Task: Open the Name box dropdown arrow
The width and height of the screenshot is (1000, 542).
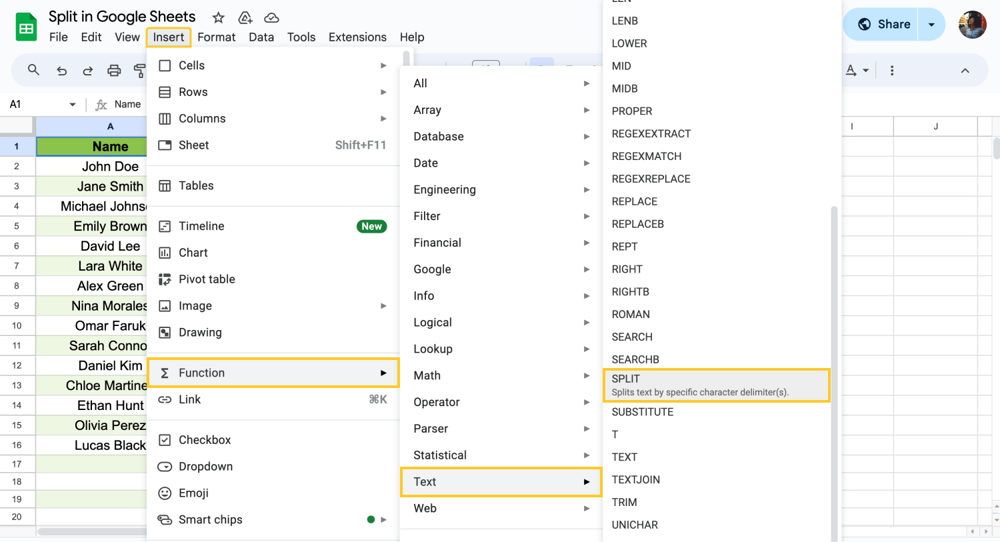Action: (72, 105)
